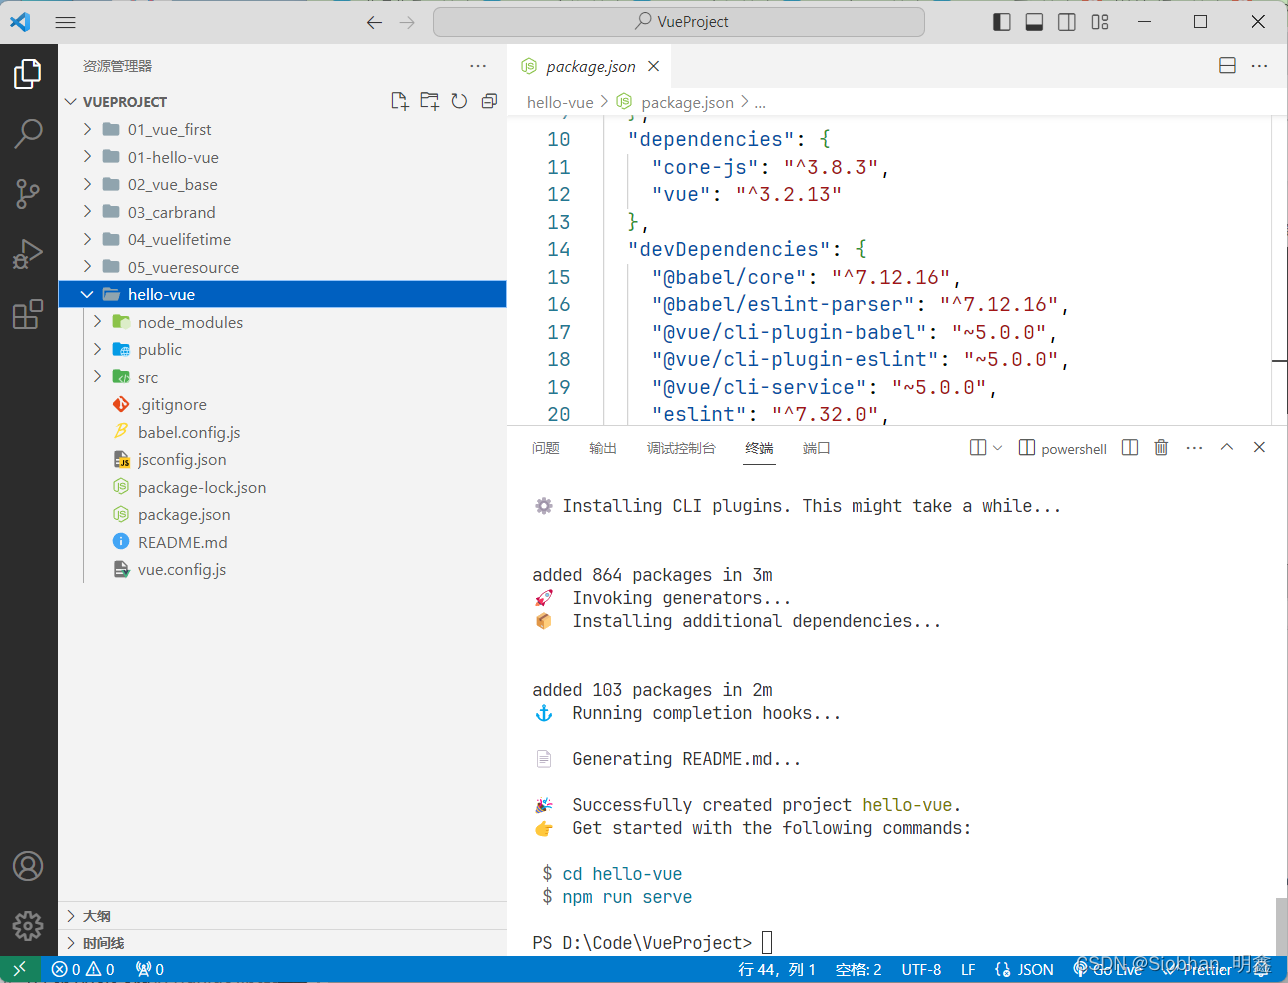Click the VueProject command center search box
1288x983 pixels.
(679, 22)
